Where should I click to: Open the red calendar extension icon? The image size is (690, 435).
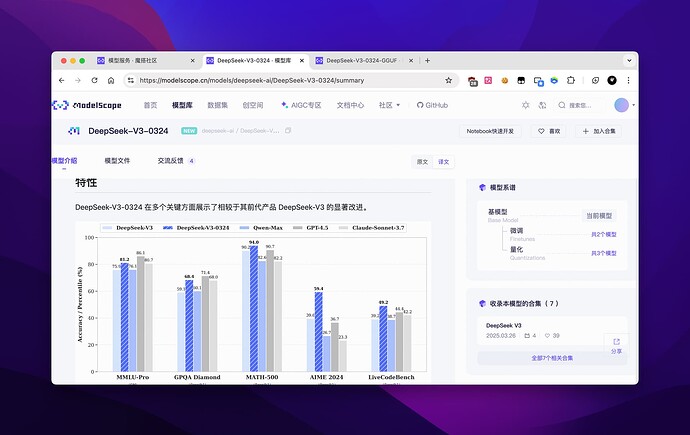tap(473, 81)
